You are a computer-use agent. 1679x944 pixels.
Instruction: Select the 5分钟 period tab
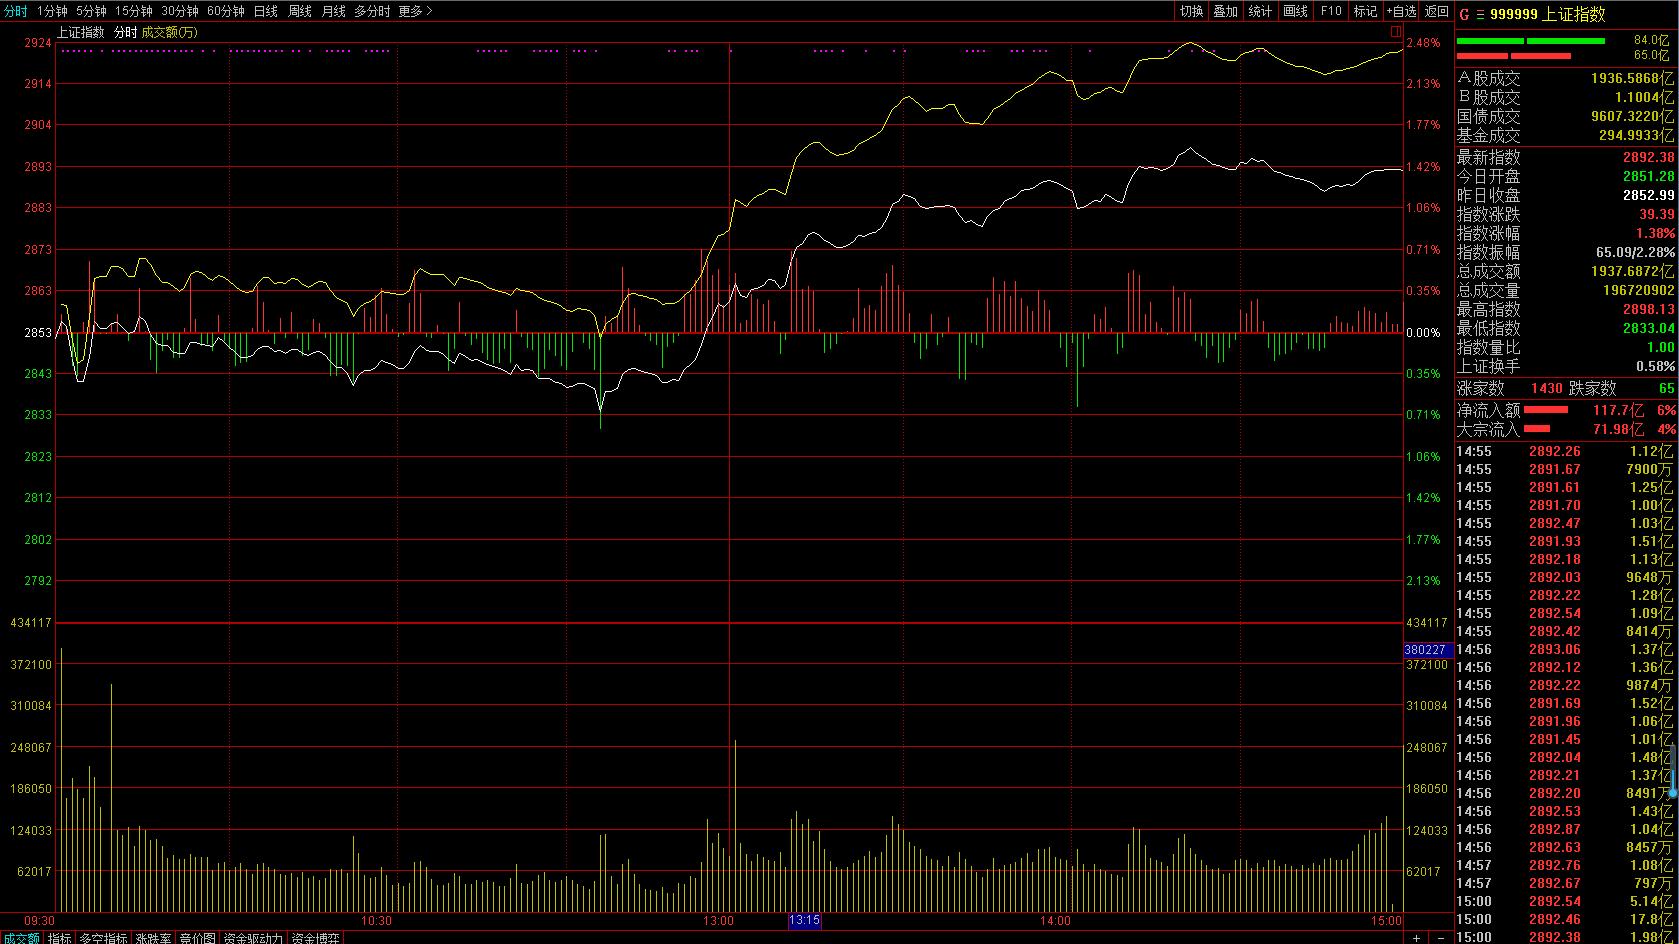click(91, 11)
